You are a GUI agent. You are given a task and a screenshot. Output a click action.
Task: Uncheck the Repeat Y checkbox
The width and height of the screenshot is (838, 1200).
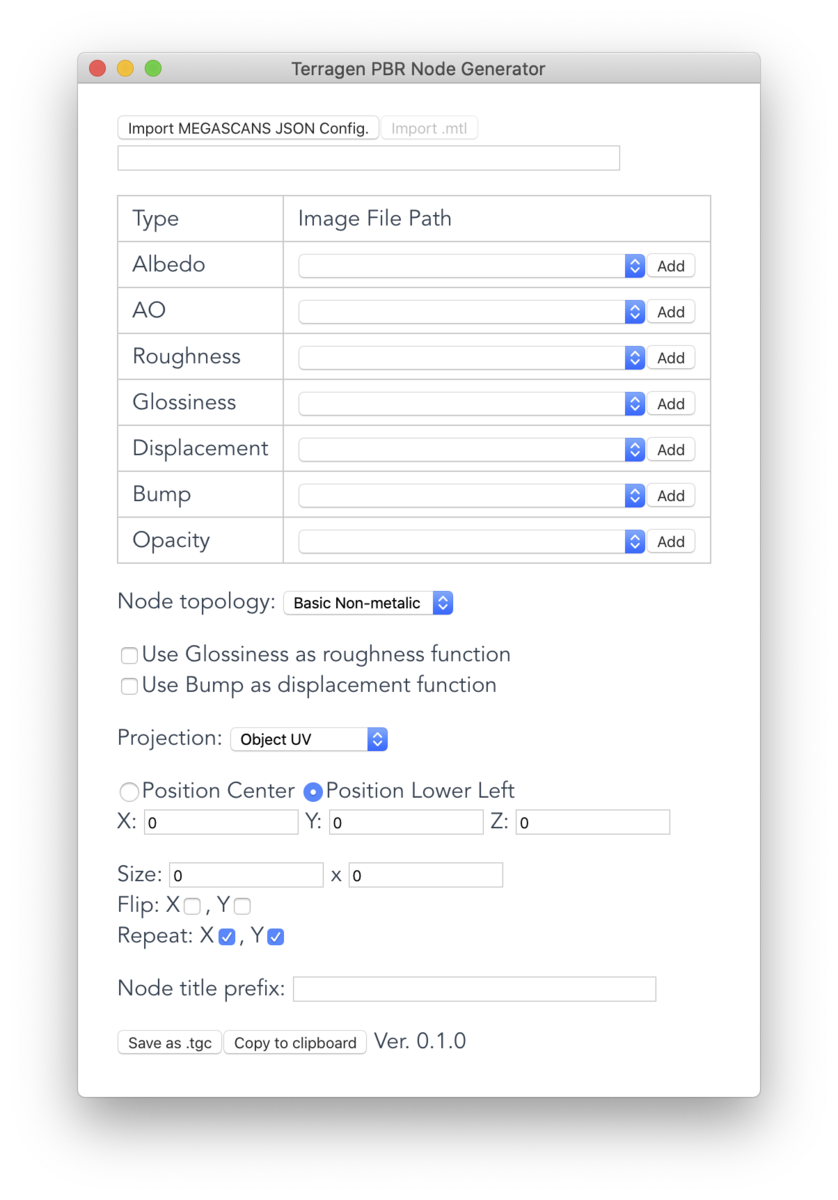point(276,937)
